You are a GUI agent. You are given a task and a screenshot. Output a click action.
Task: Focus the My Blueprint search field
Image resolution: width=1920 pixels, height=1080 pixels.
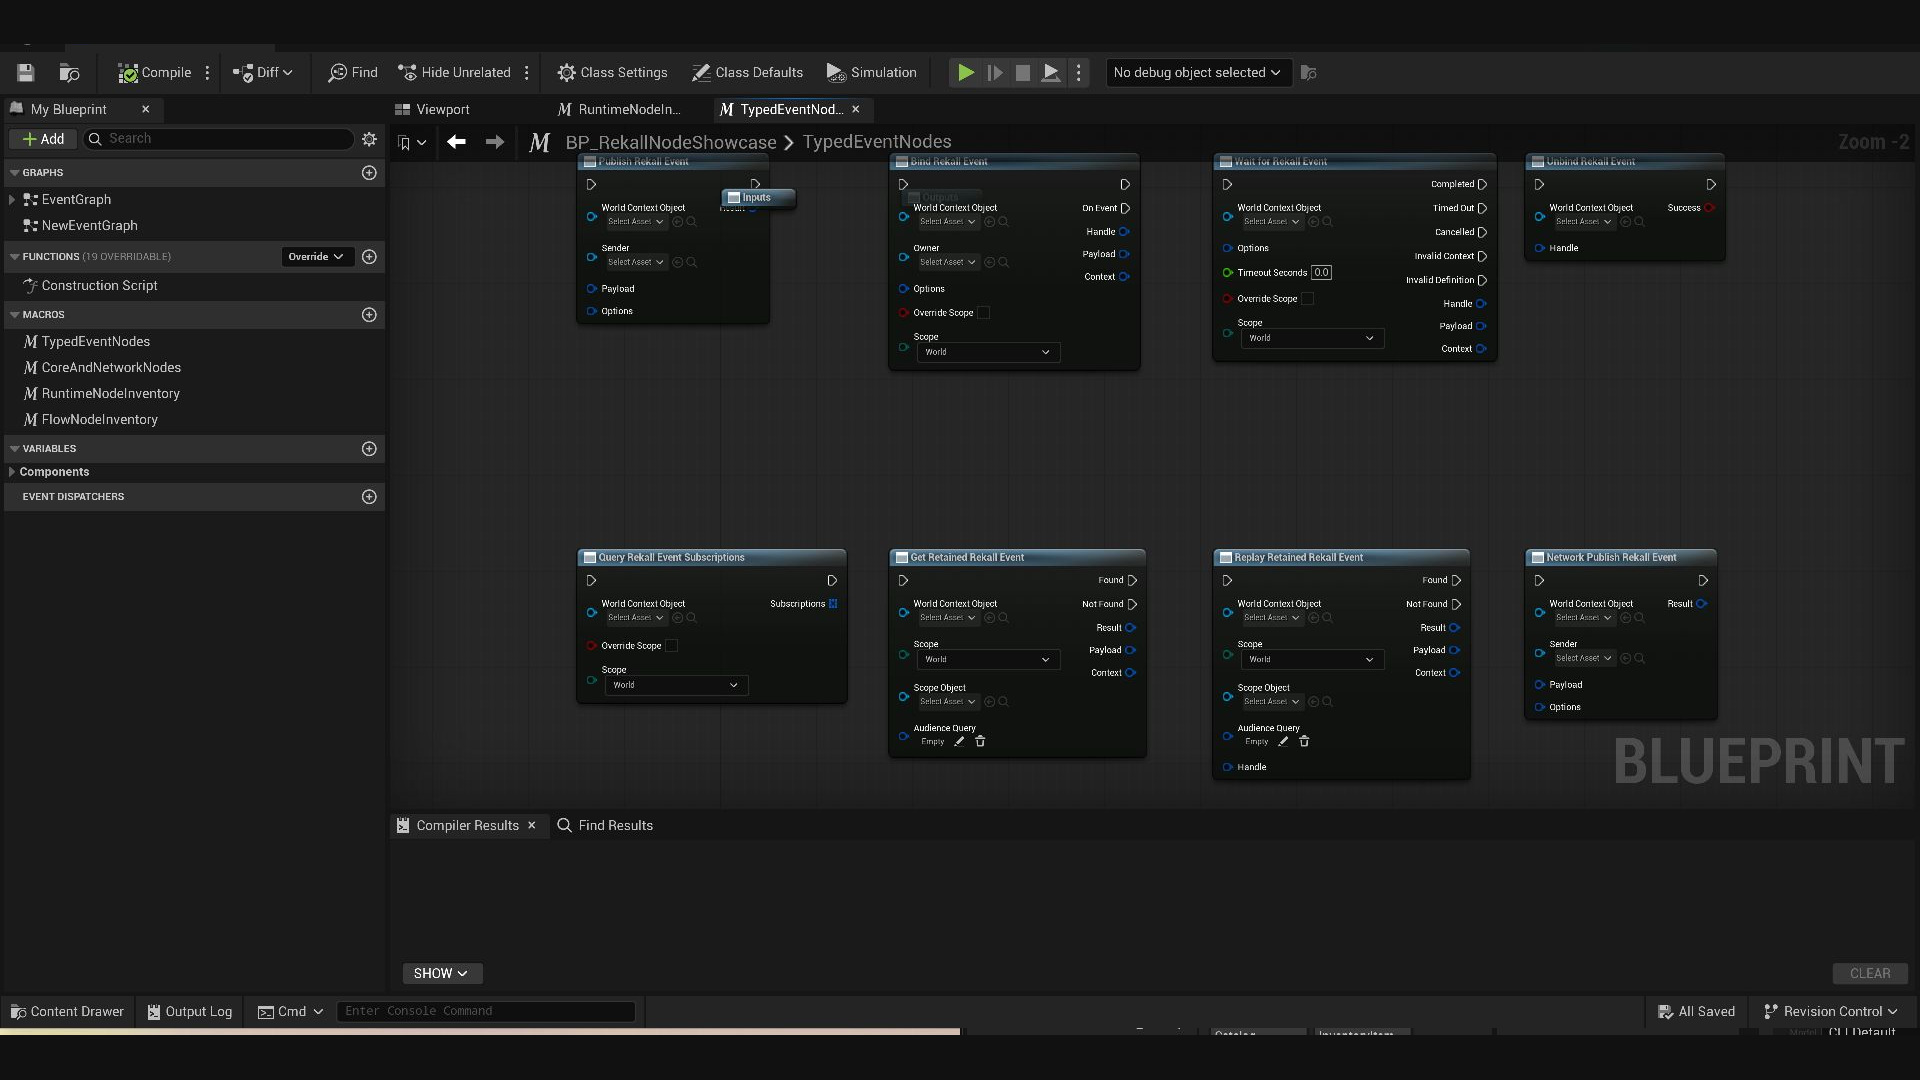pyautogui.click(x=218, y=139)
